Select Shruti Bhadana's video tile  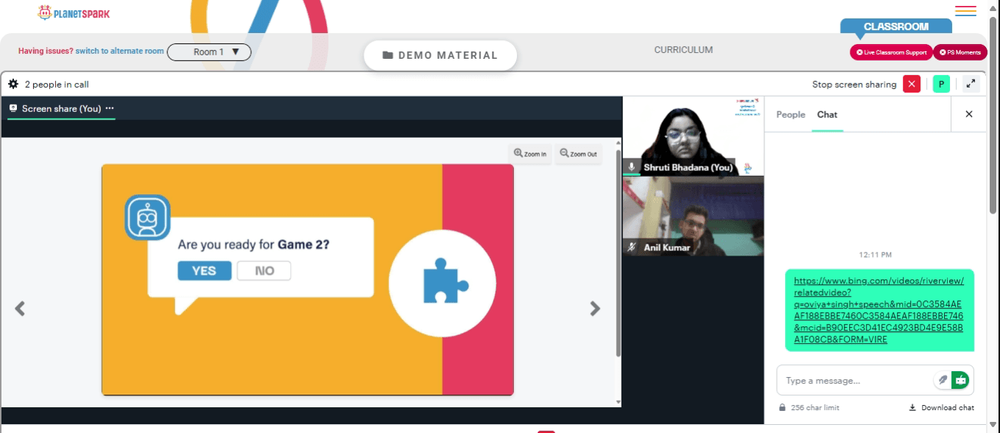click(693, 136)
